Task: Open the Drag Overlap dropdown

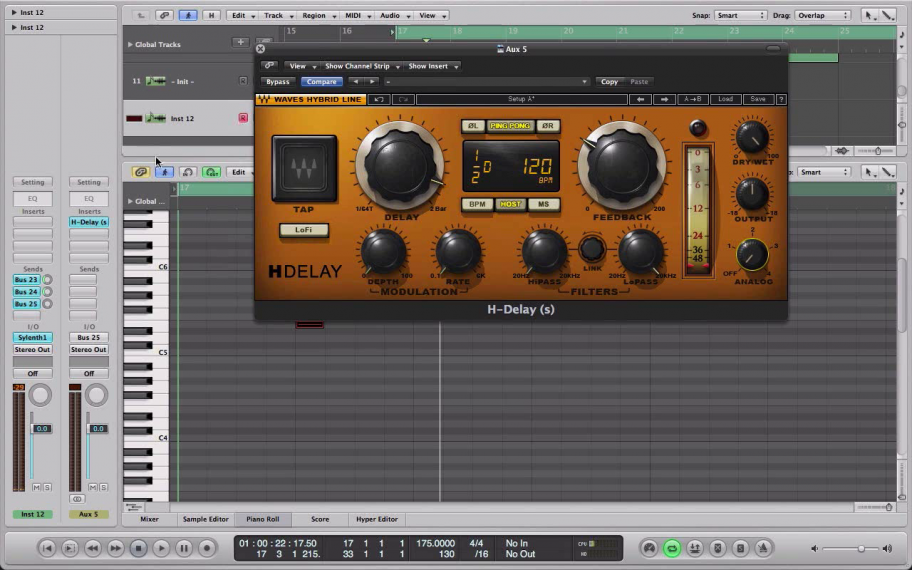Action: [823, 16]
